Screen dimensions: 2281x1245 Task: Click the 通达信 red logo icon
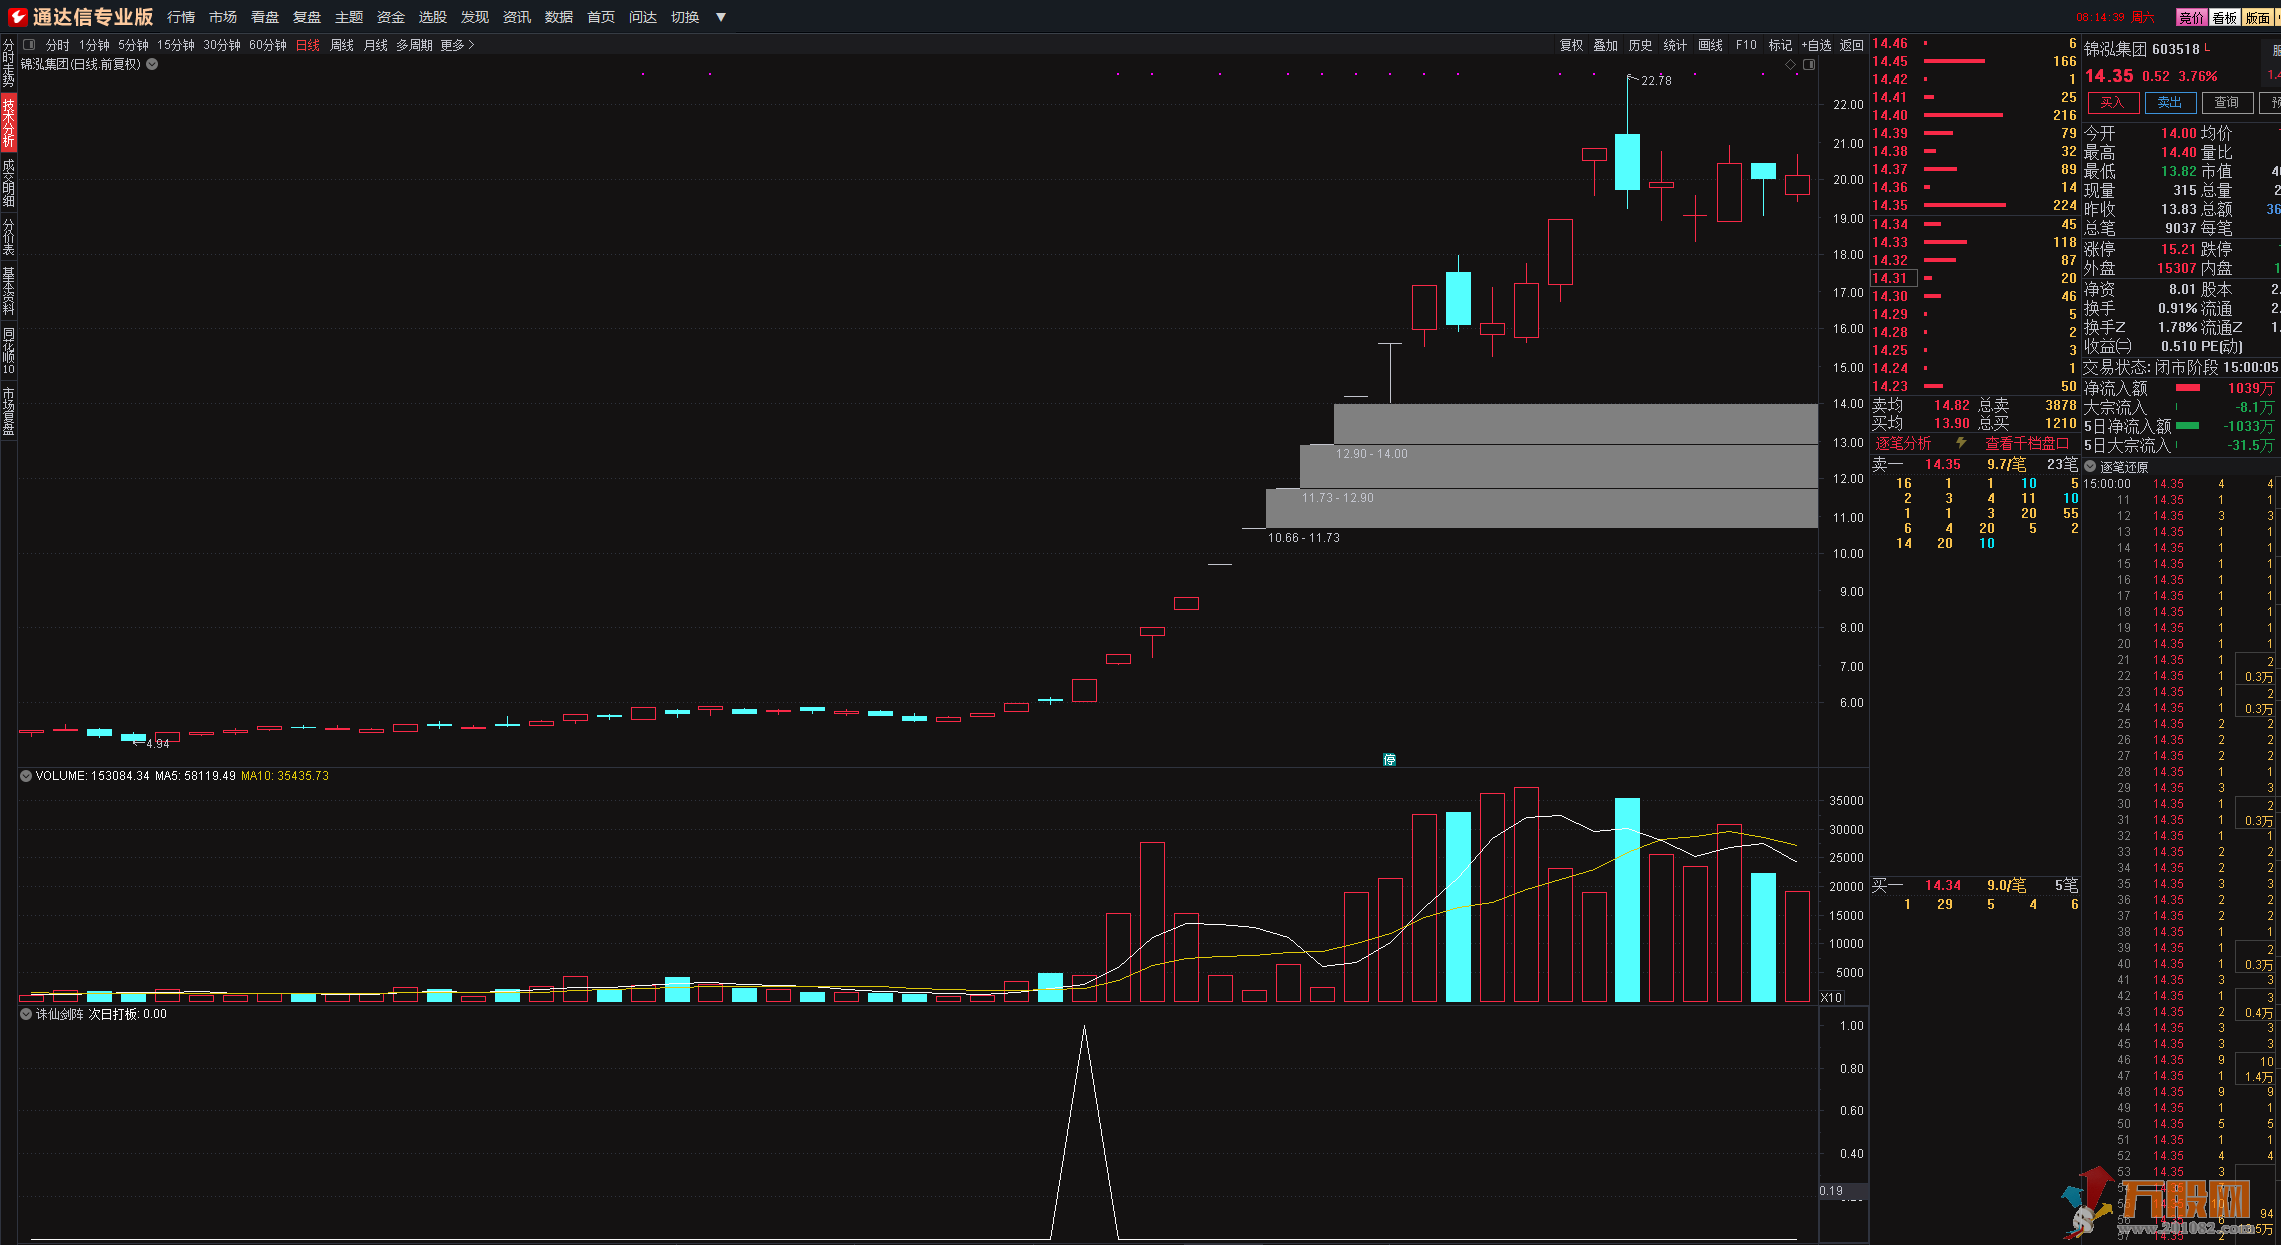pyautogui.click(x=17, y=16)
